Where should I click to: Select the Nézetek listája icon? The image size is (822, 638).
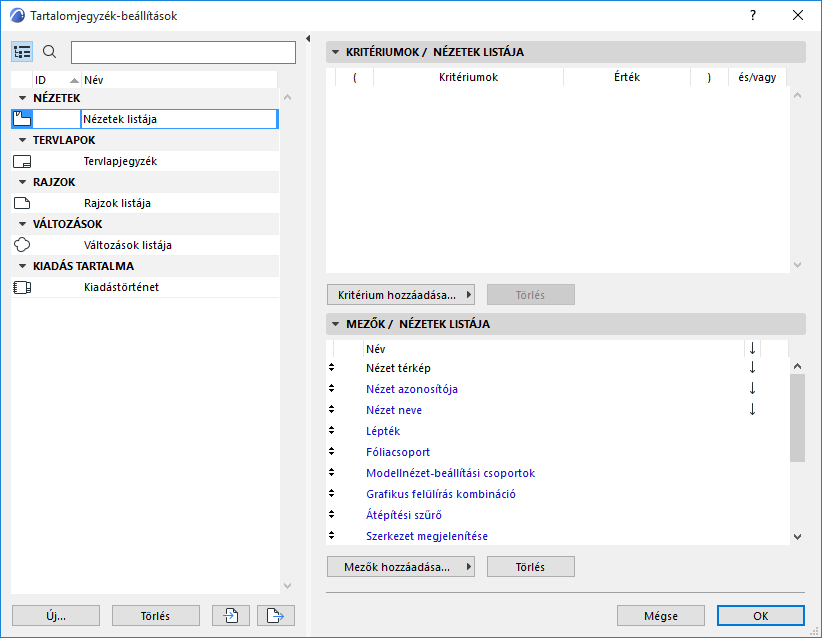[x=22, y=119]
